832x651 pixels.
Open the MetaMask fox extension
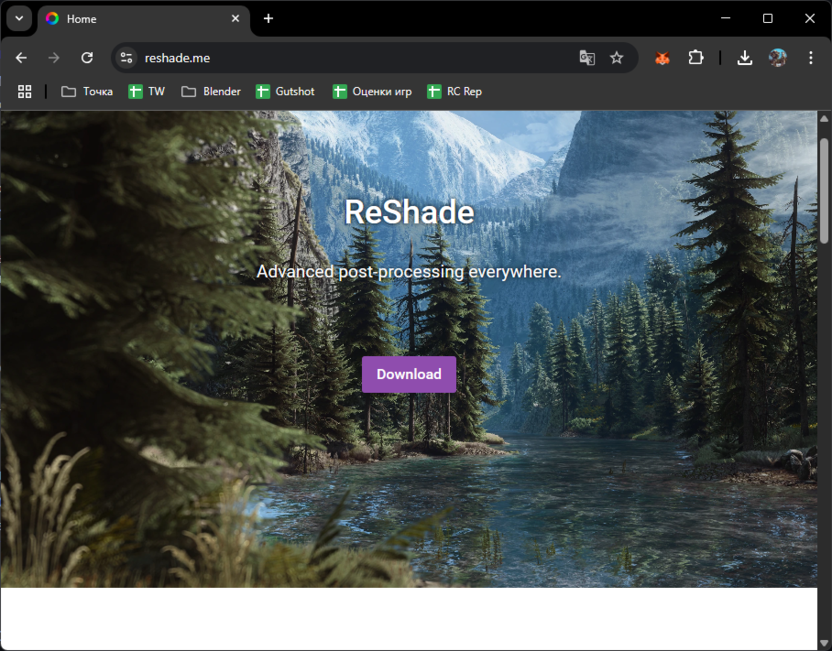[x=662, y=58]
